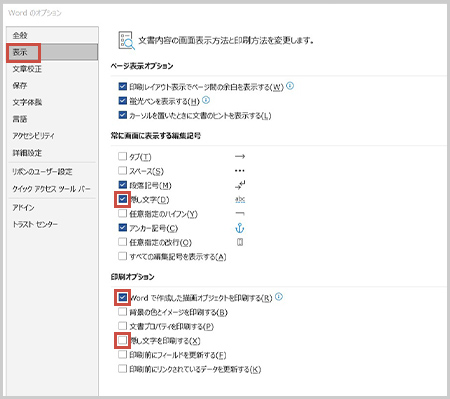
Task: Open the 言語 options category
Action: tap(52, 119)
